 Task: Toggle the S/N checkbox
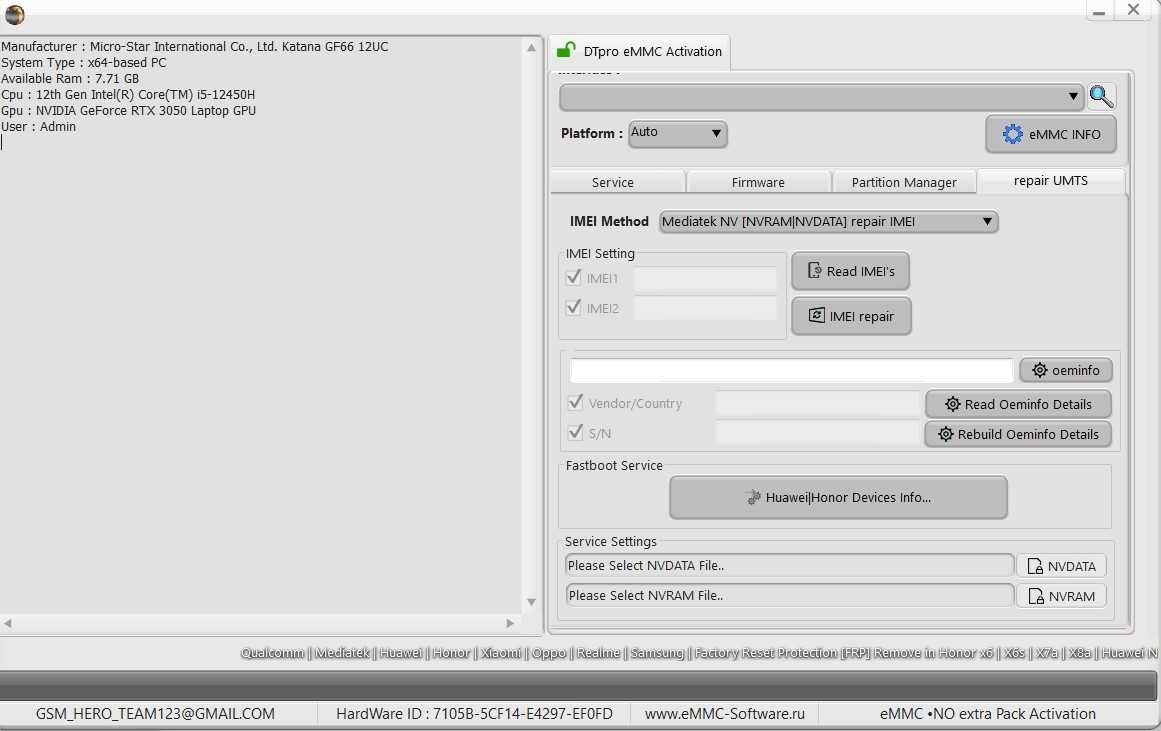(575, 433)
